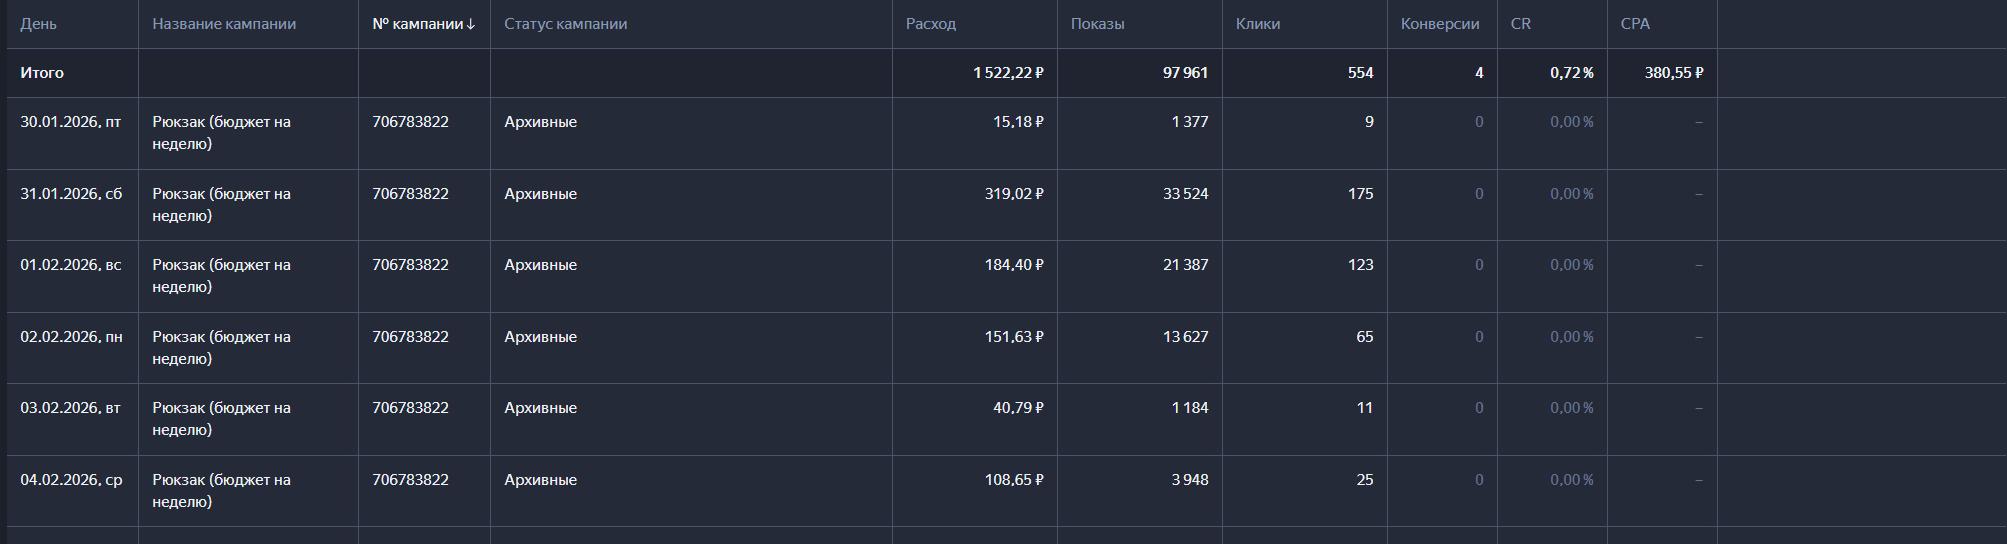Select impressions 13 627
Viewport: 2007px width, 544px height.
pyautogui.click(x=1186, y=337)
